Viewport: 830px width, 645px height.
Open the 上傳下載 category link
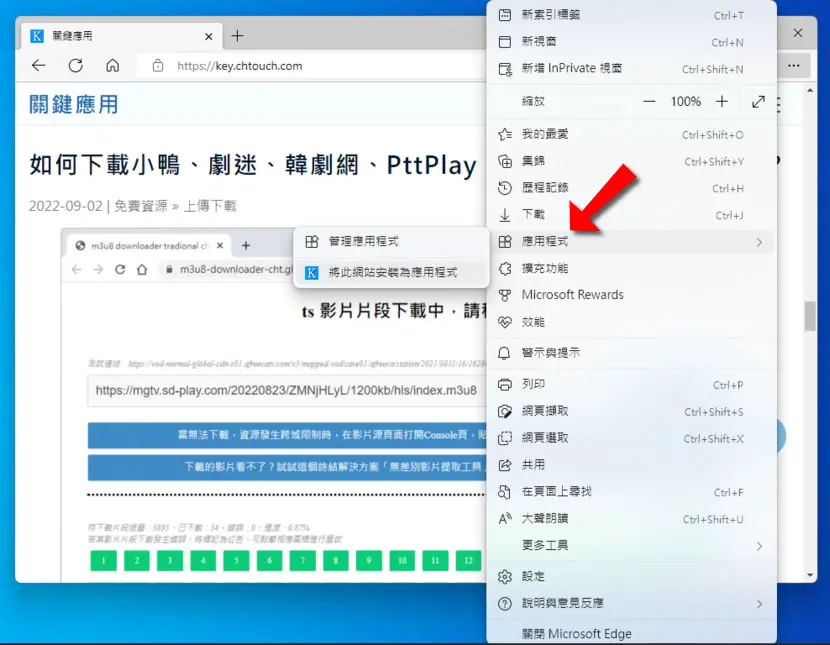210,206
